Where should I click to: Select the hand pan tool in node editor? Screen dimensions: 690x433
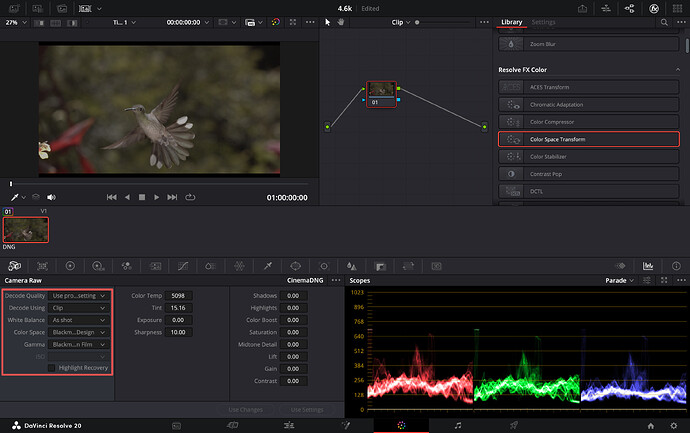(341, 22)
